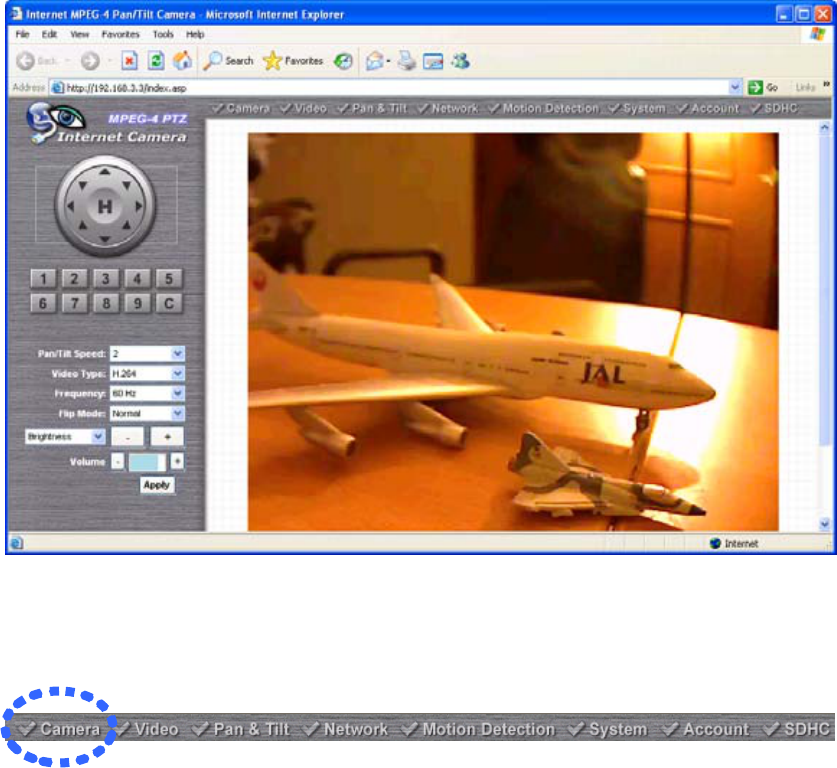The width and height of the screenshot is (837, 768).
Task: Open Video tab in browser page nav bar
Action: tap(304, 108)
